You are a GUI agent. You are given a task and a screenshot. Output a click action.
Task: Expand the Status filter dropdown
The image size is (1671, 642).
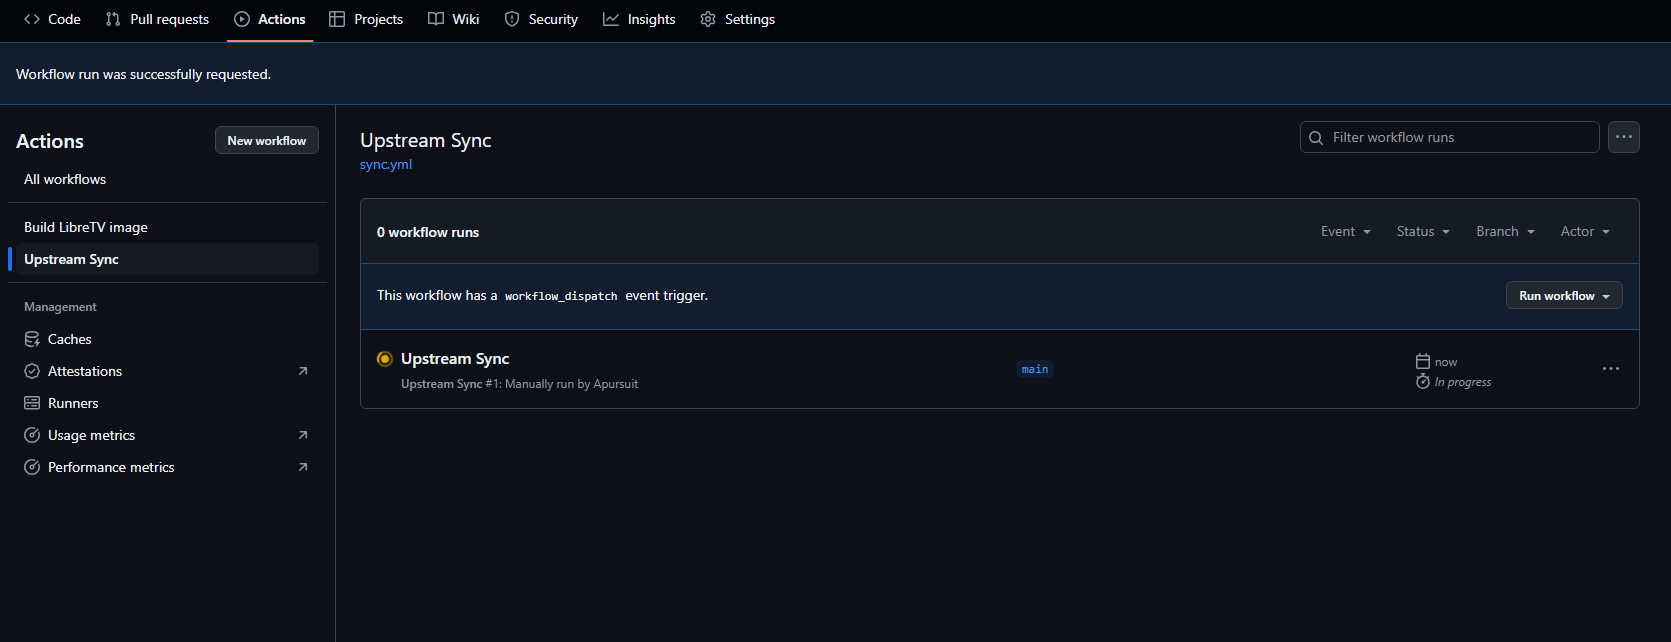click(x=1422, y=232)
